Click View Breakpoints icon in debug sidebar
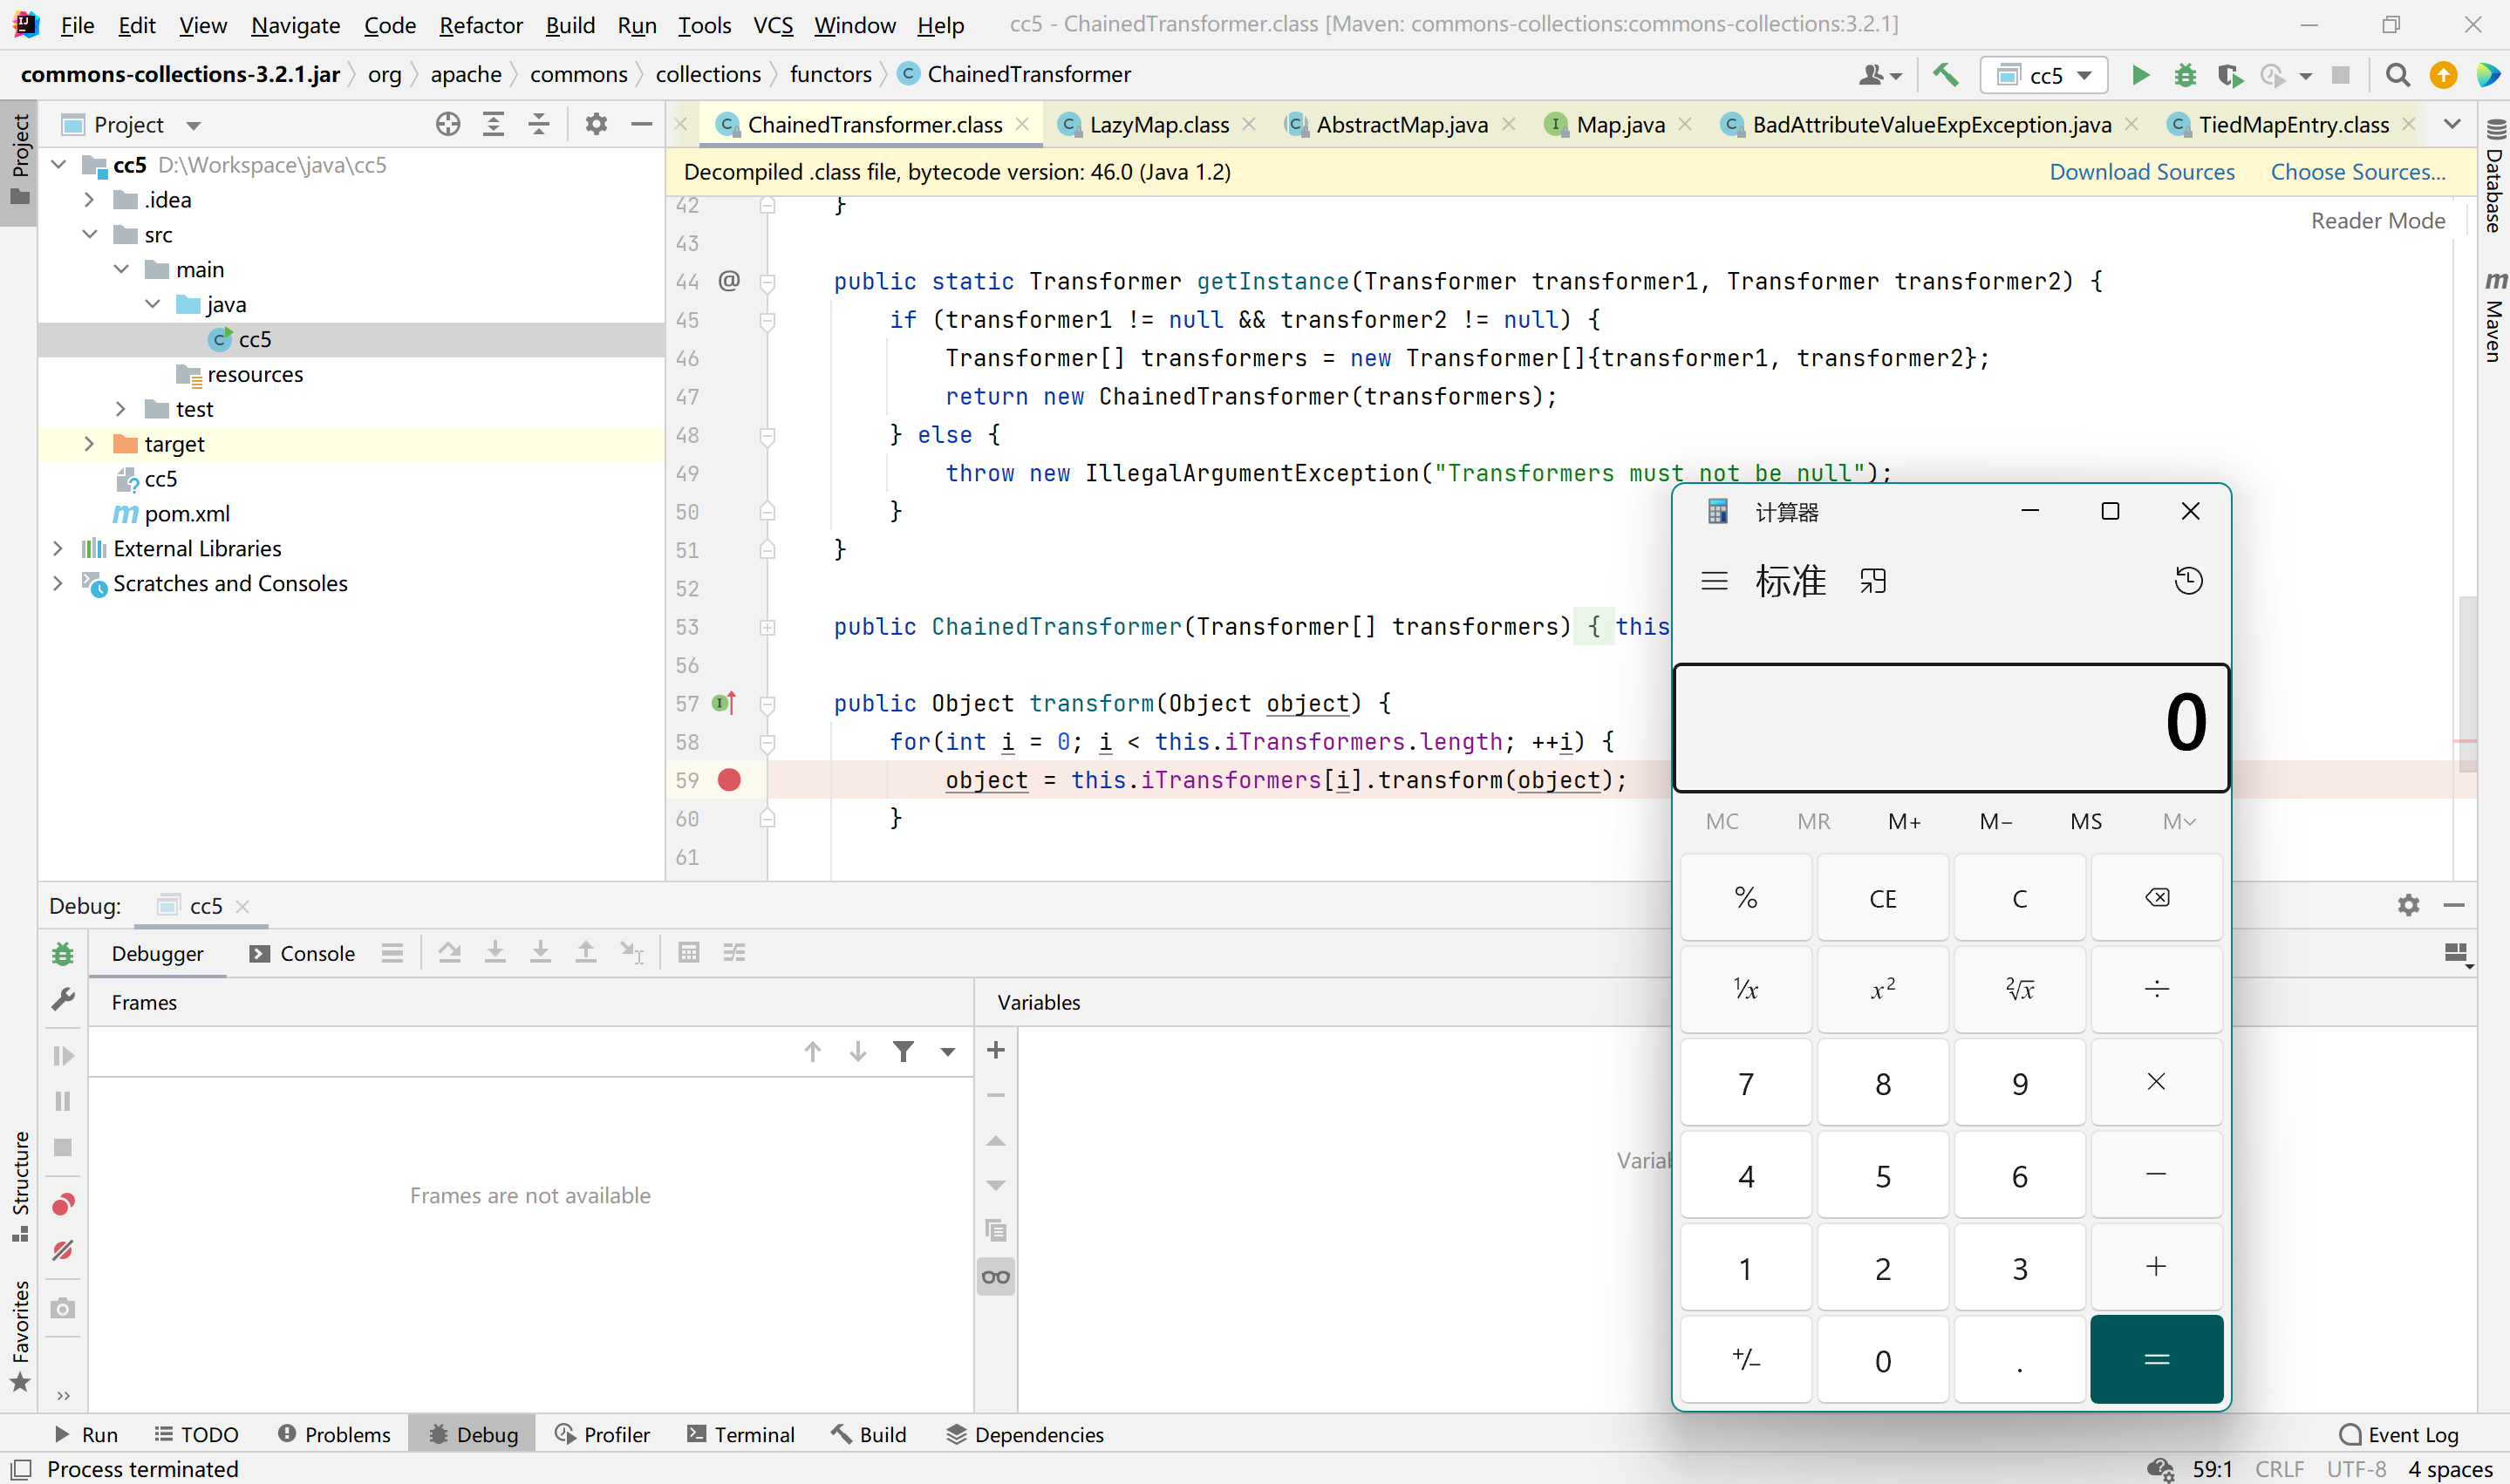This screenshot has height=1484, width=2510. 63,1205
